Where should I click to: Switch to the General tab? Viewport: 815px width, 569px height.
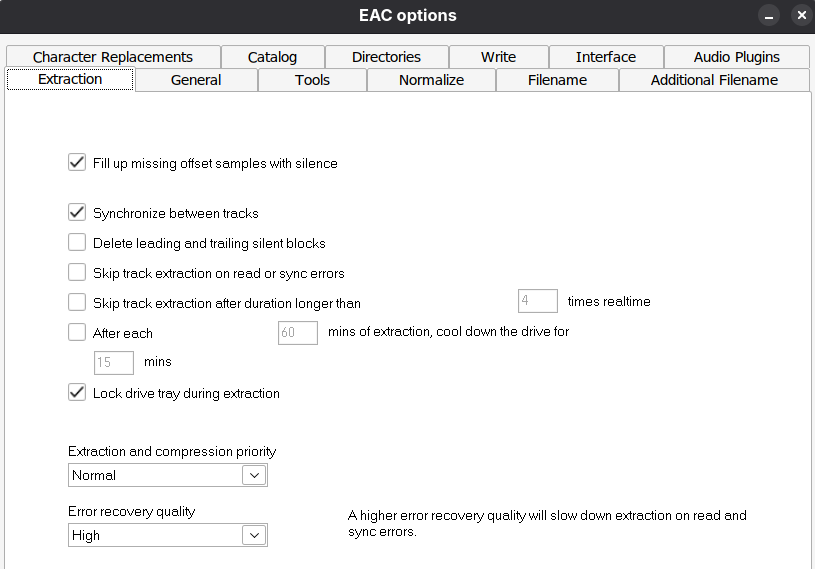click(x=196, y=80)
